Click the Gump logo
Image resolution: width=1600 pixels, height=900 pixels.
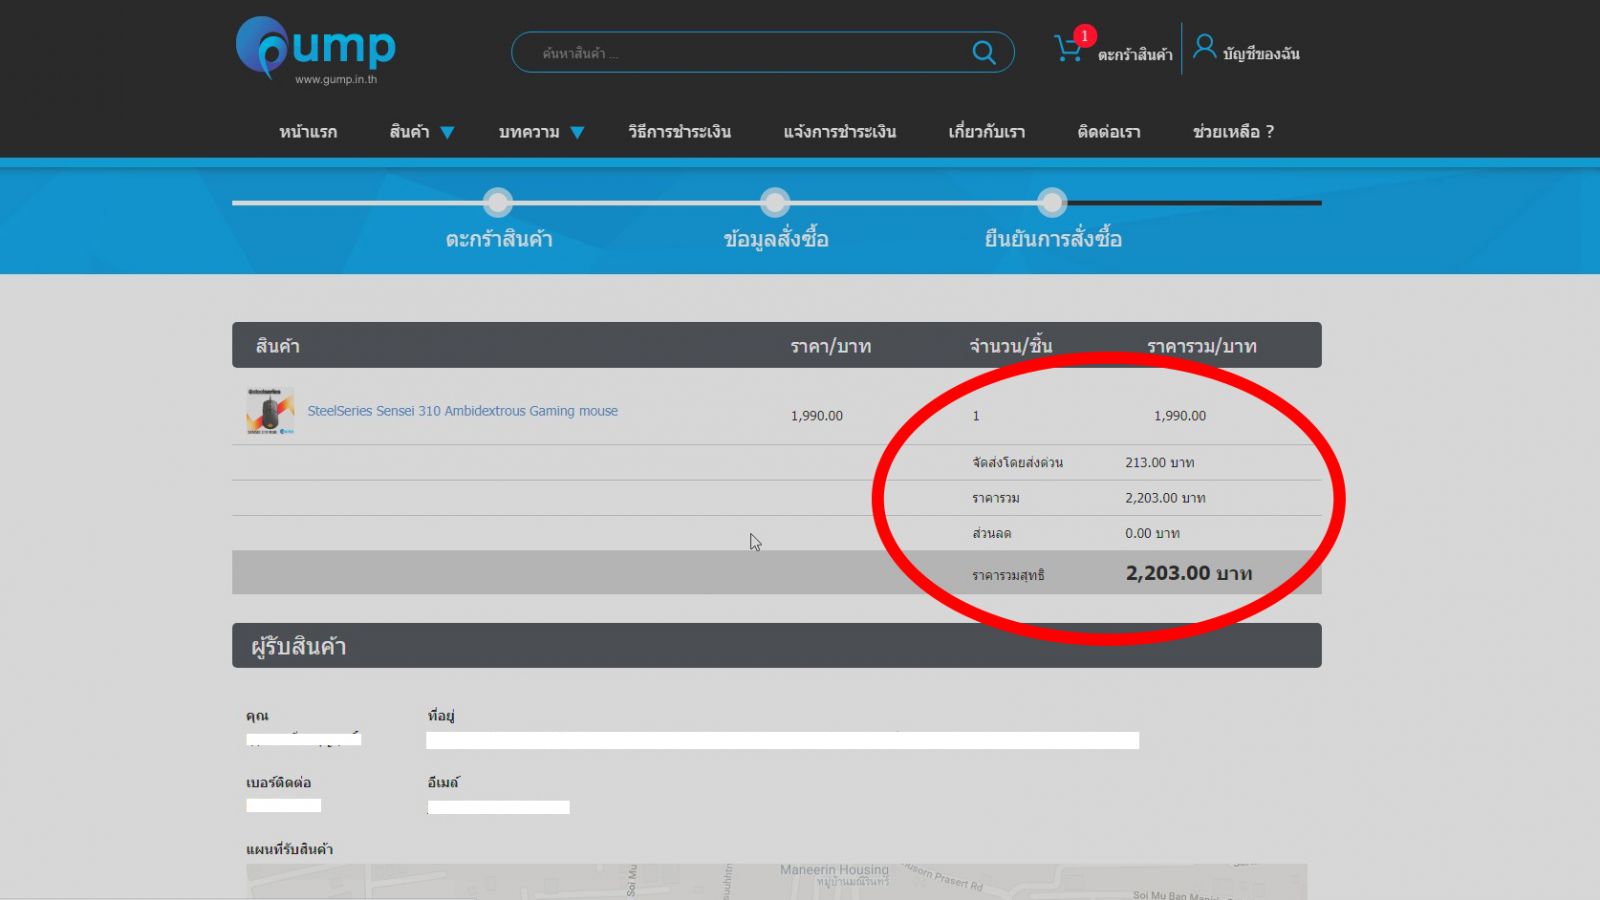[x=316, y=49]
